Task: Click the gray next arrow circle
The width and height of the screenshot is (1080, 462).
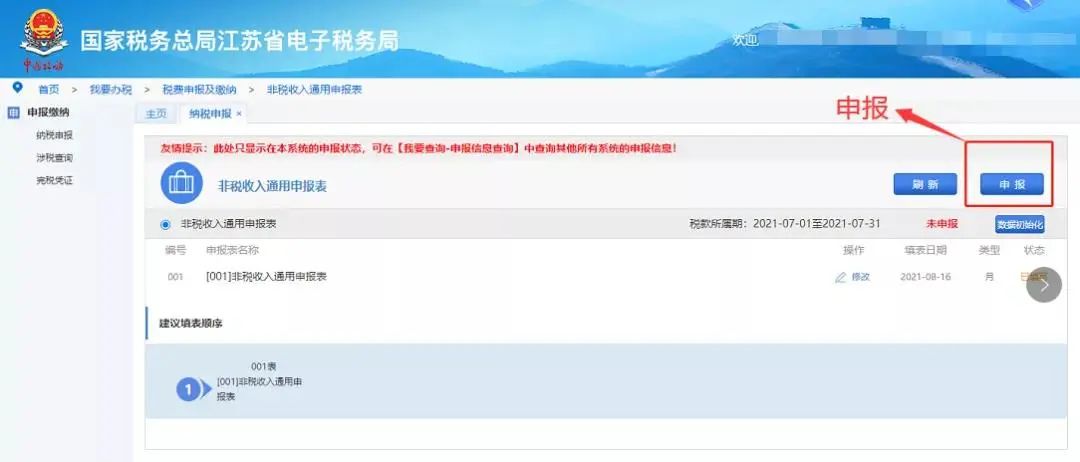Action: click(1043, 285)
